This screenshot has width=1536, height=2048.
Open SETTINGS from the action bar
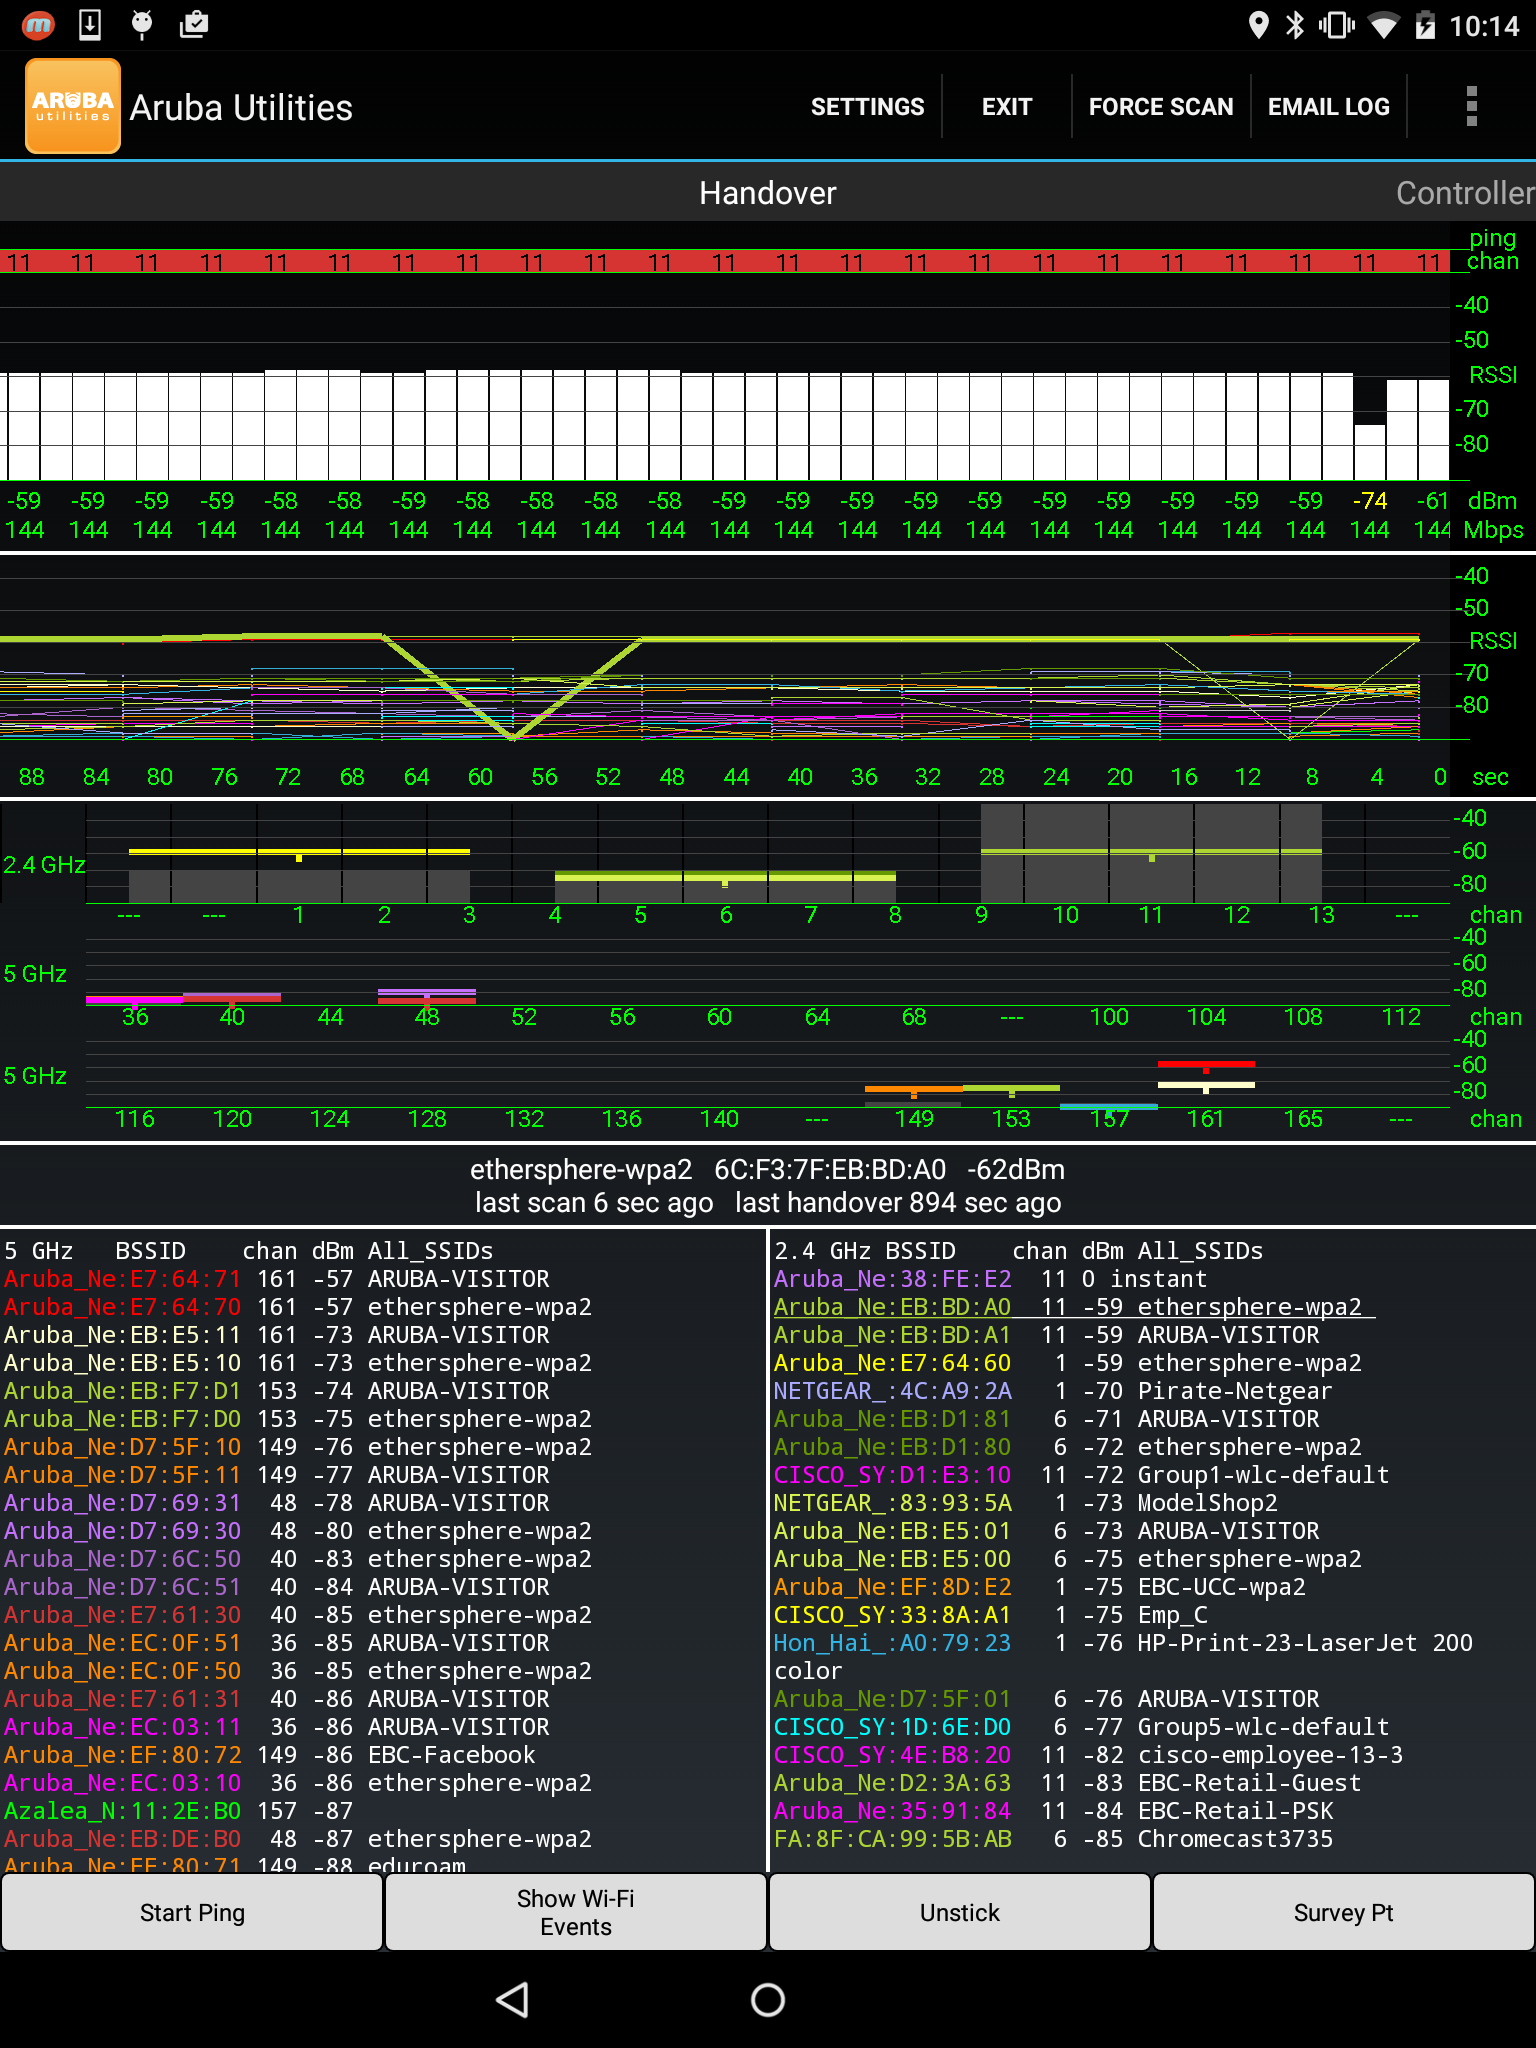[868, 107]
